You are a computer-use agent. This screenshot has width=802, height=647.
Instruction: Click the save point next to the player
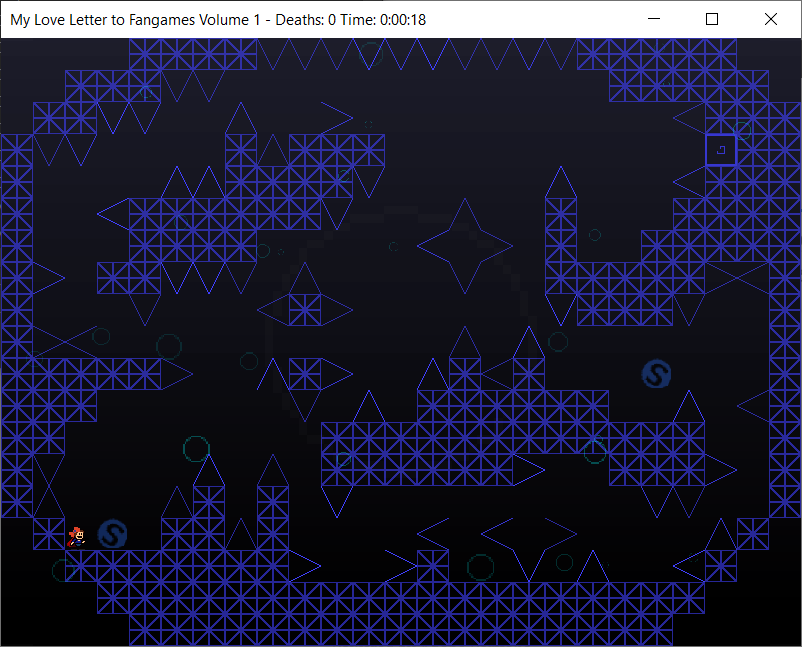point(113,534)
